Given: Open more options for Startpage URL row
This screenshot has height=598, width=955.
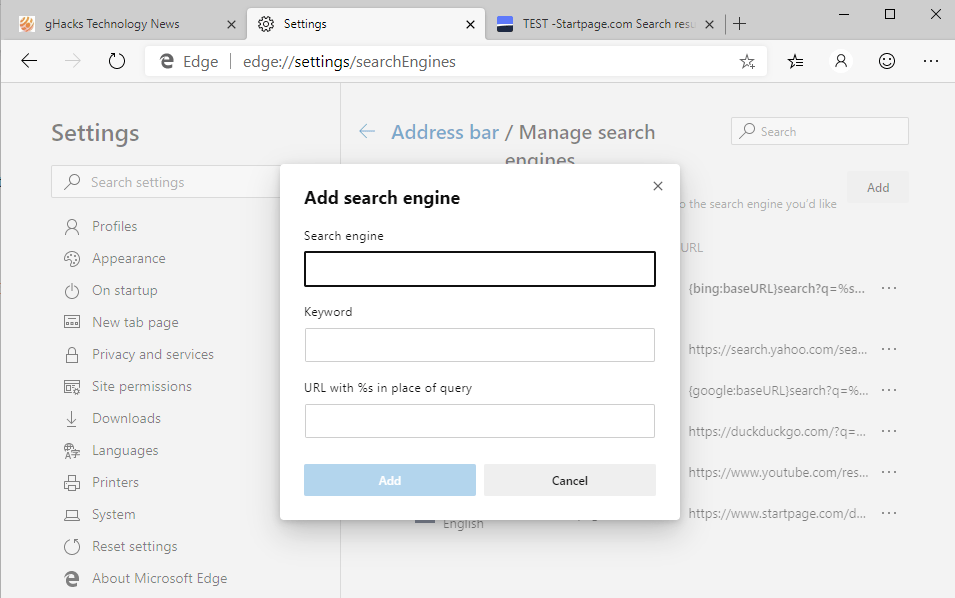Looking at the screenshot, I should coord(889,513).
